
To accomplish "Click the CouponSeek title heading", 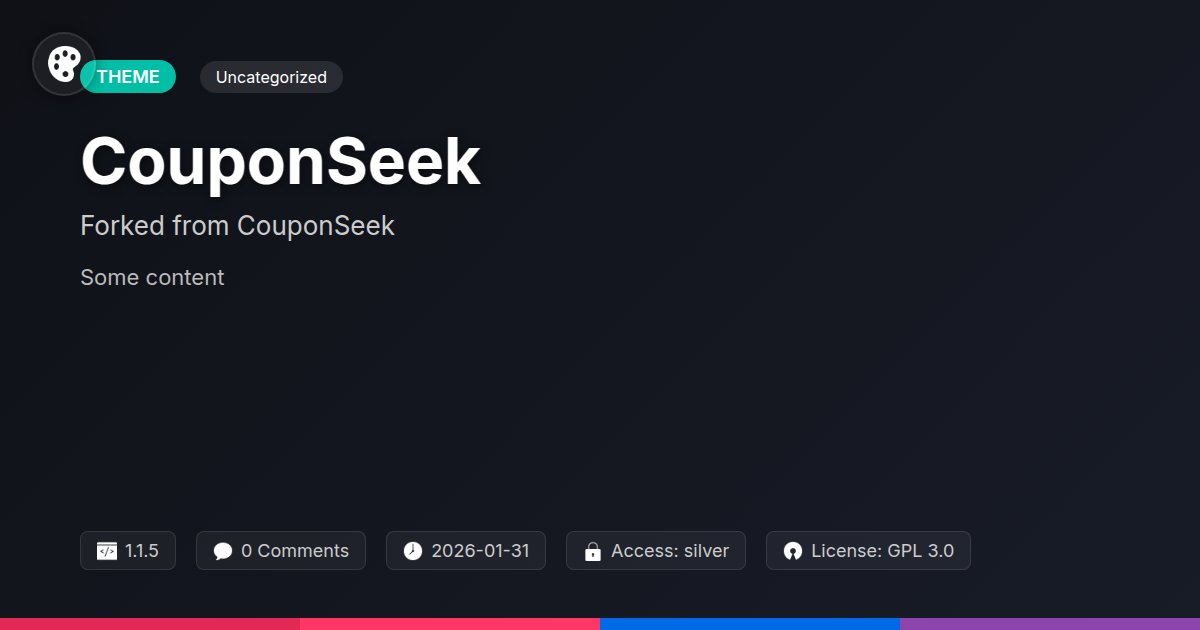I will (281, 162).
